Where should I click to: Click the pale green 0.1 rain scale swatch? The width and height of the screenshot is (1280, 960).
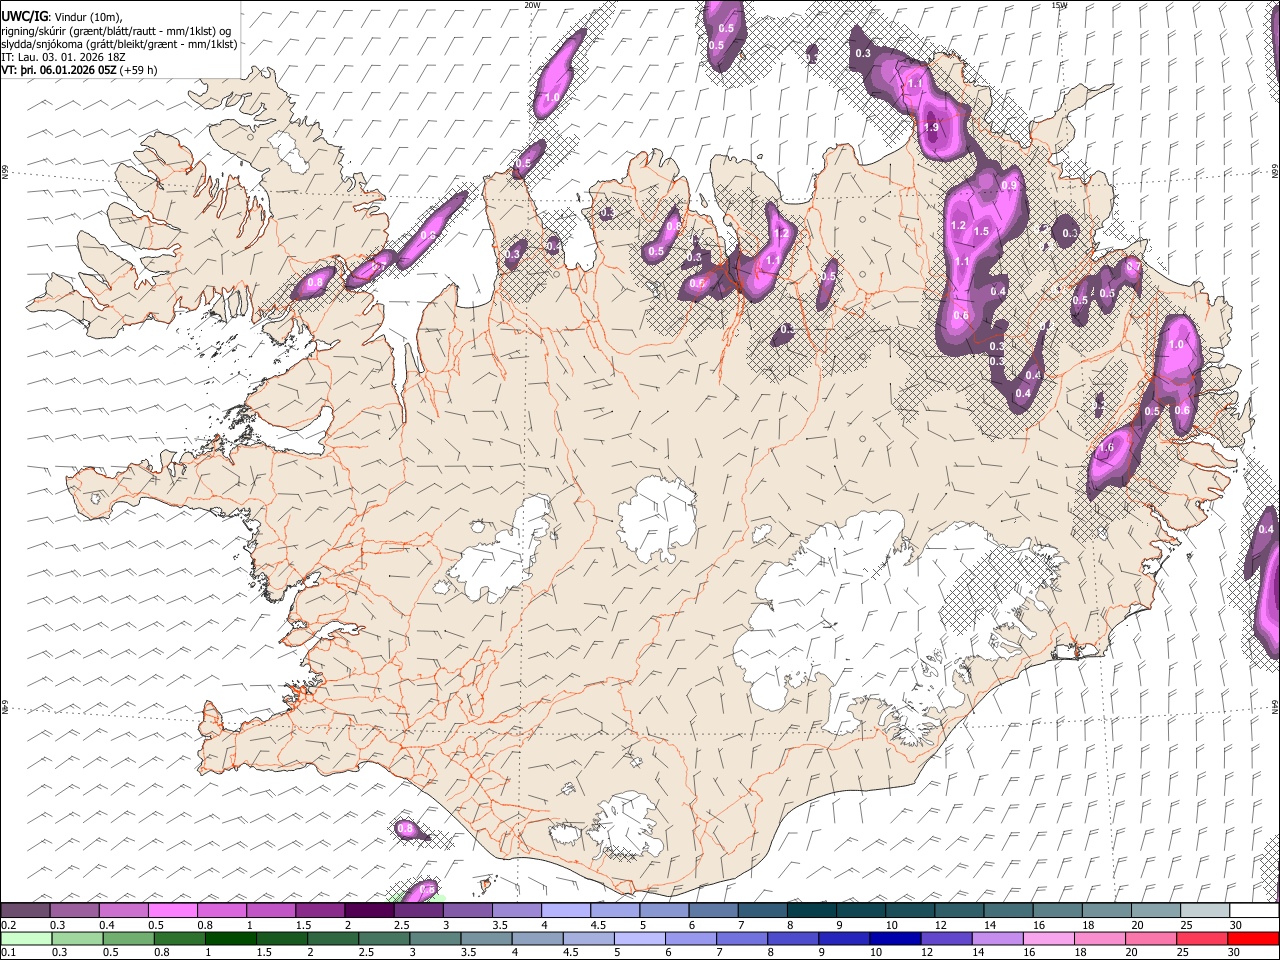26,938
